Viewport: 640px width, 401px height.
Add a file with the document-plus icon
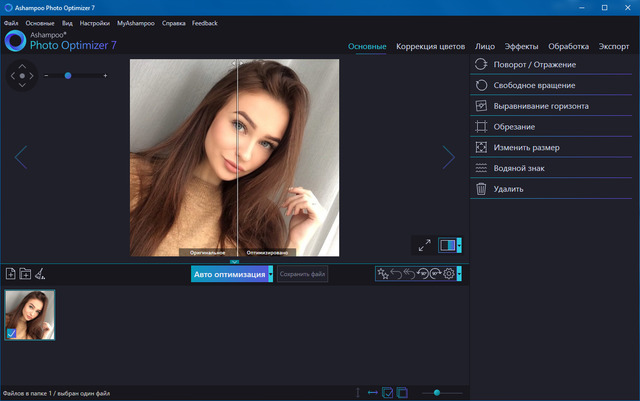click(11, 274)
